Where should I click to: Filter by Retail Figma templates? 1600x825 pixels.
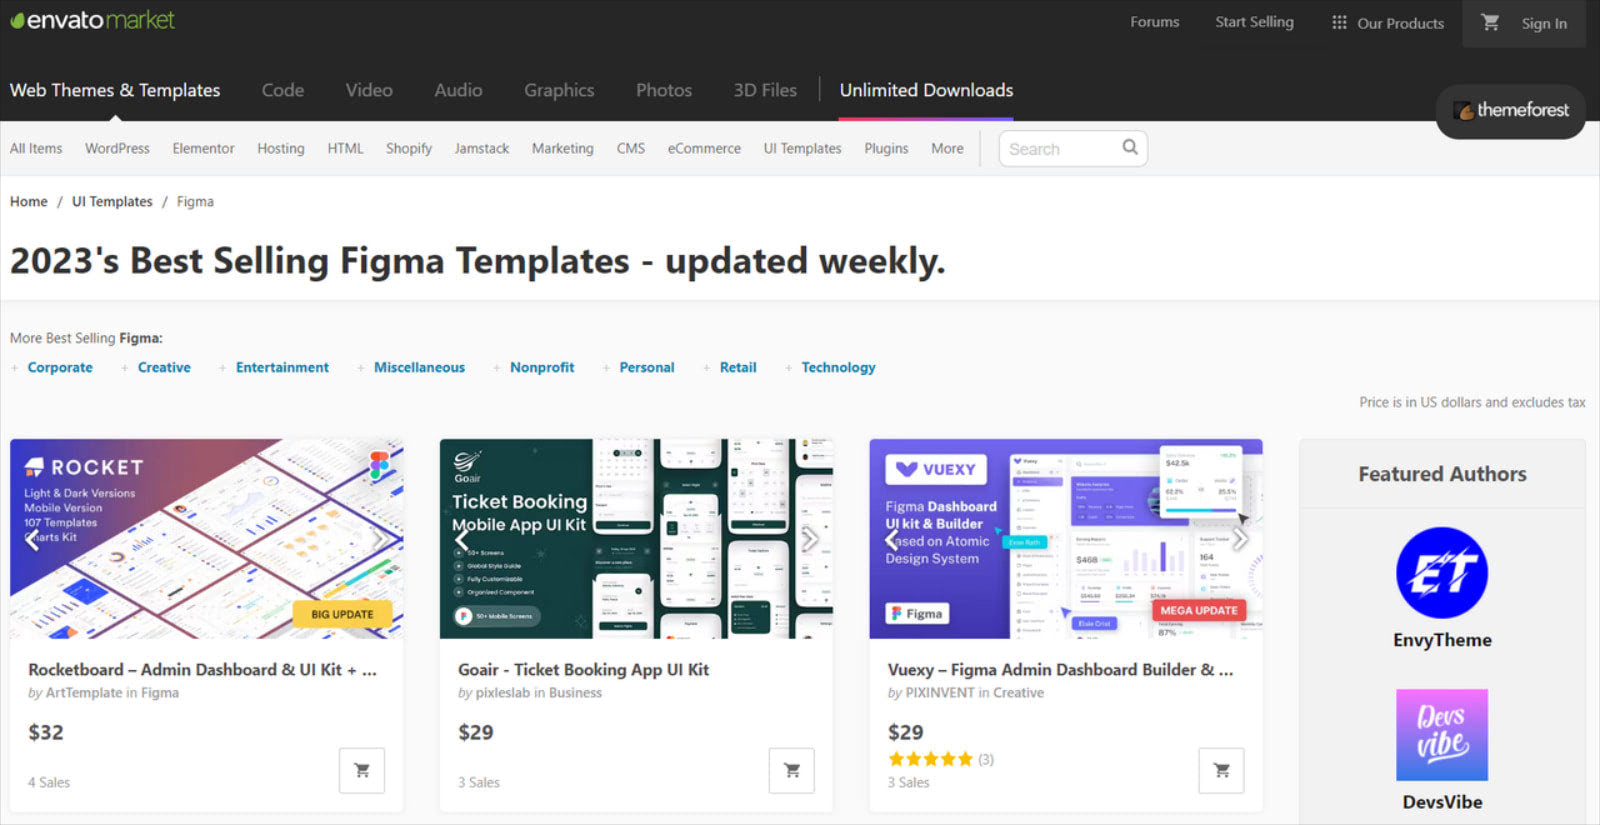tap(738, 367)
